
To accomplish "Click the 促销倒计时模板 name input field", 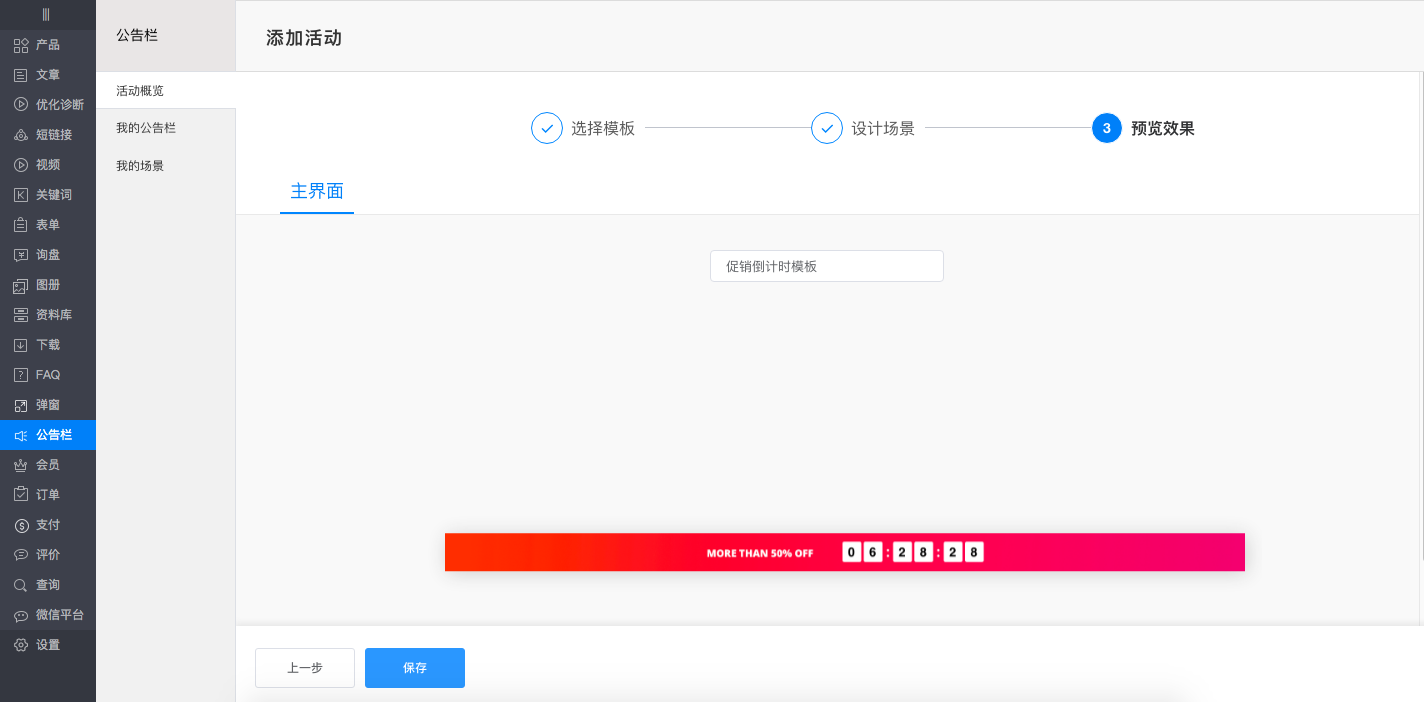I will (x=826, y=265).
